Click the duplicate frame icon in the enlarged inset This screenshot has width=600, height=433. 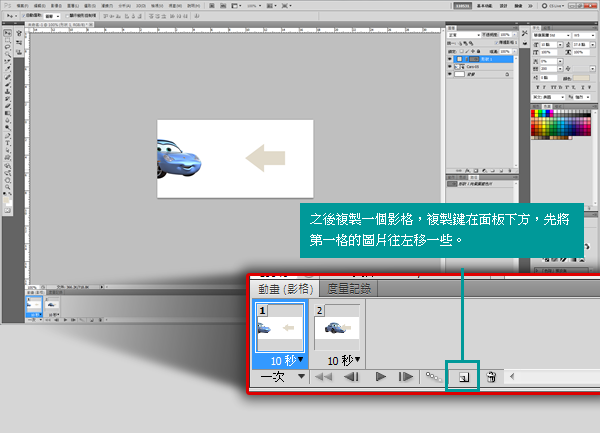(x=463, y=378)
